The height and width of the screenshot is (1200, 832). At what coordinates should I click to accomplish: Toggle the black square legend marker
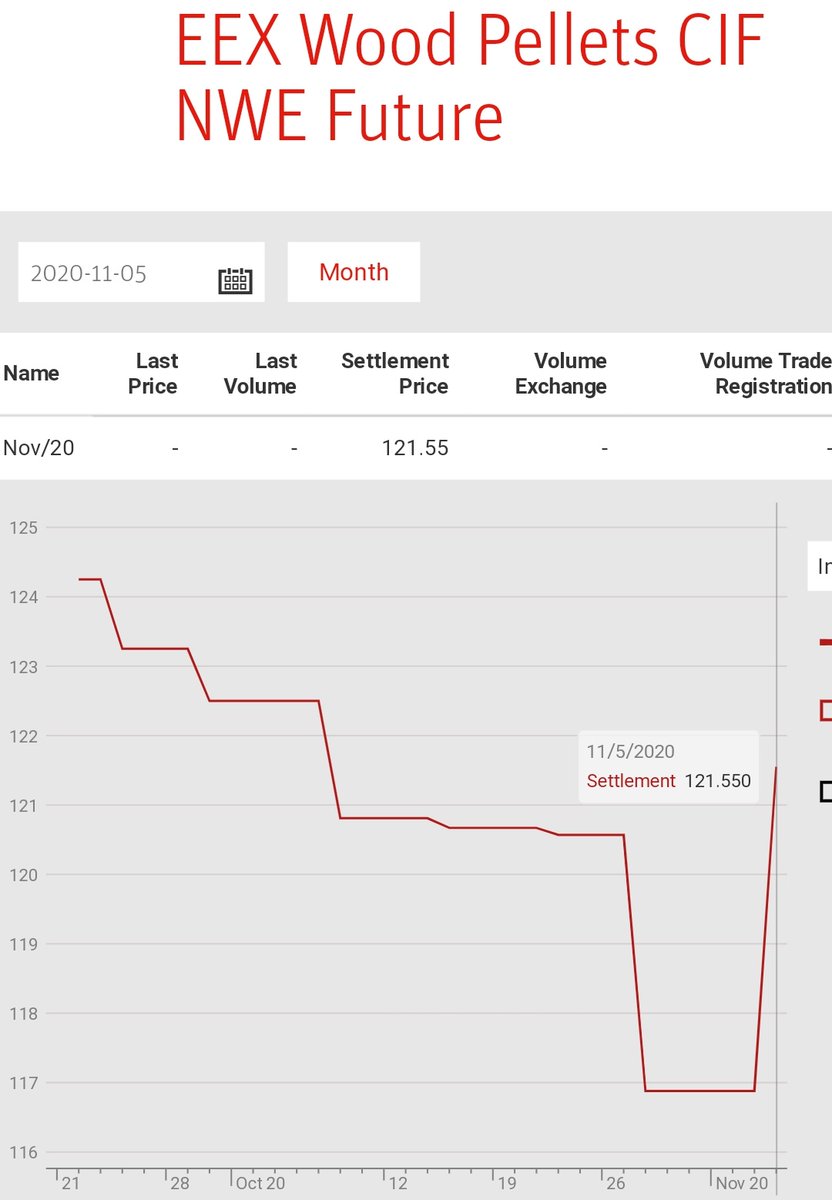(x=826, y=792)
